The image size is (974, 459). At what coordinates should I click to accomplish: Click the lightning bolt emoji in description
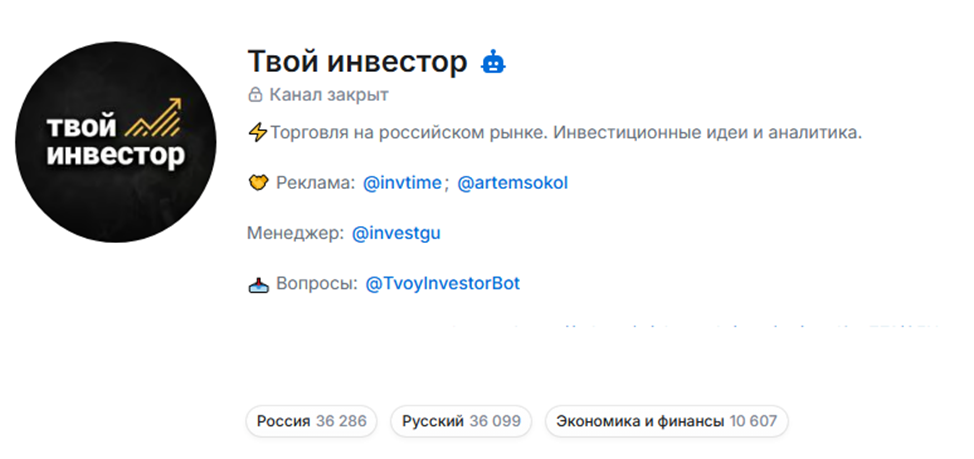[257, 133]
